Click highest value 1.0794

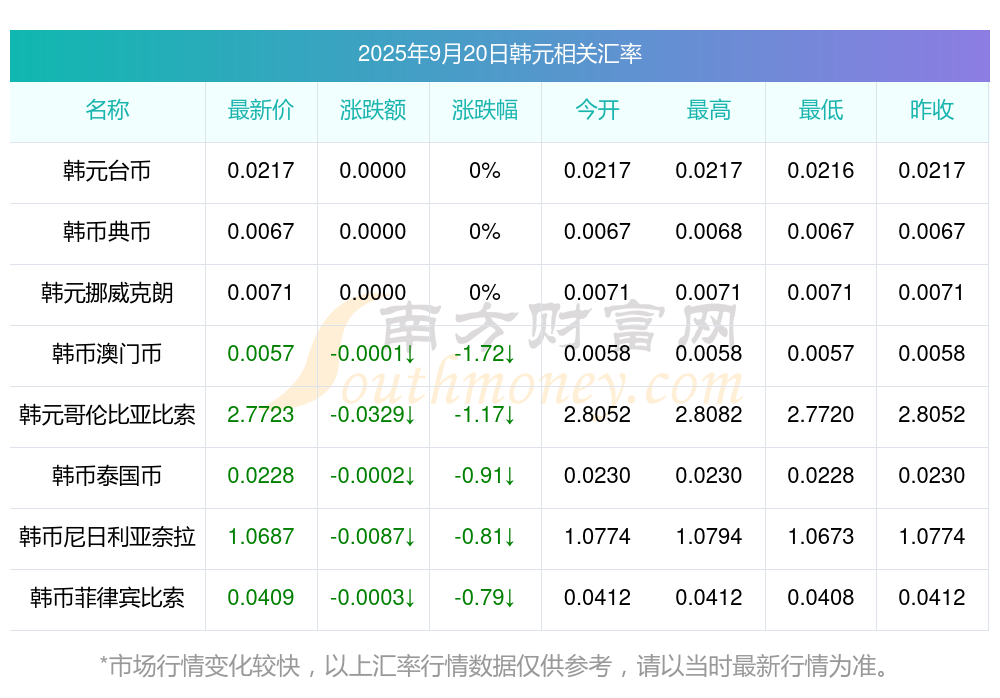pos(709,537)
